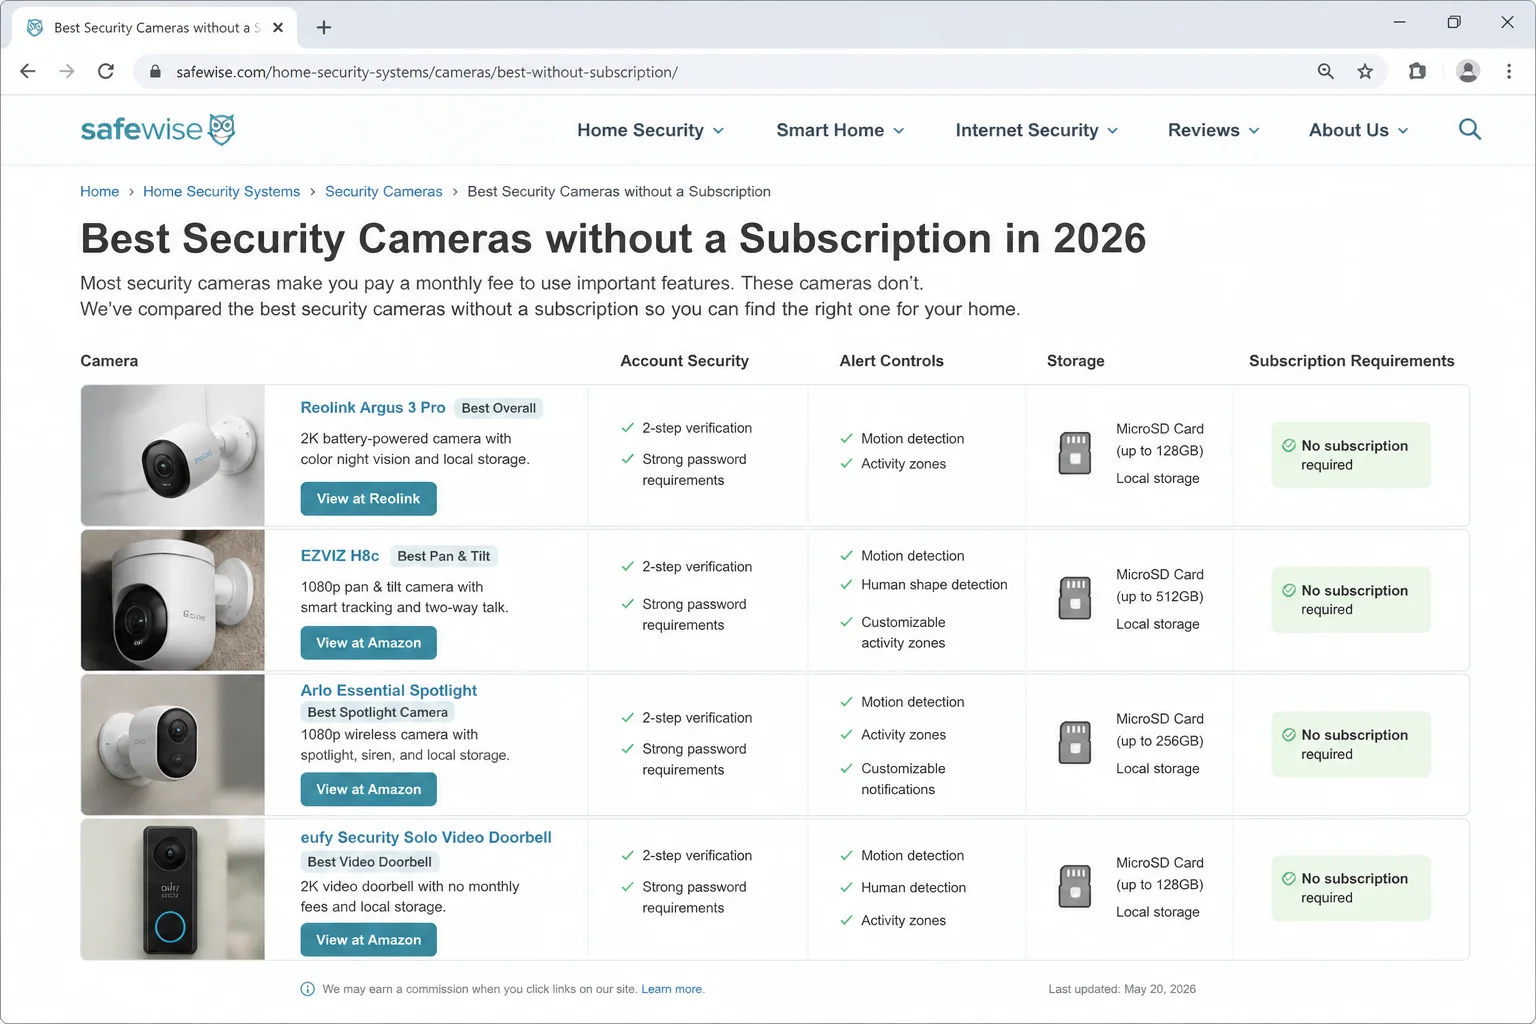Open the Reolink Argus 3 Pro title link
Viewport: 1536px width, 1024px height.
(373, 408)
